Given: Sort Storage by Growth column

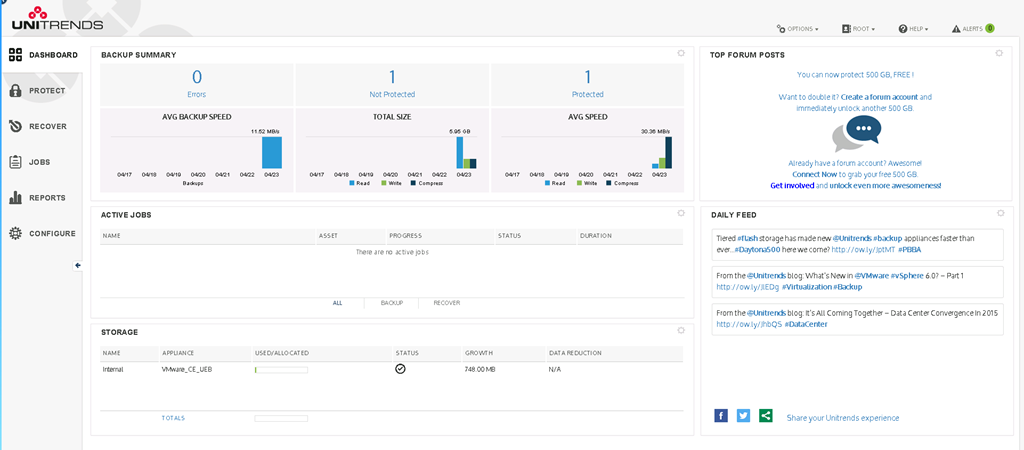Looking at the screenshot, I should coord(503,353).
